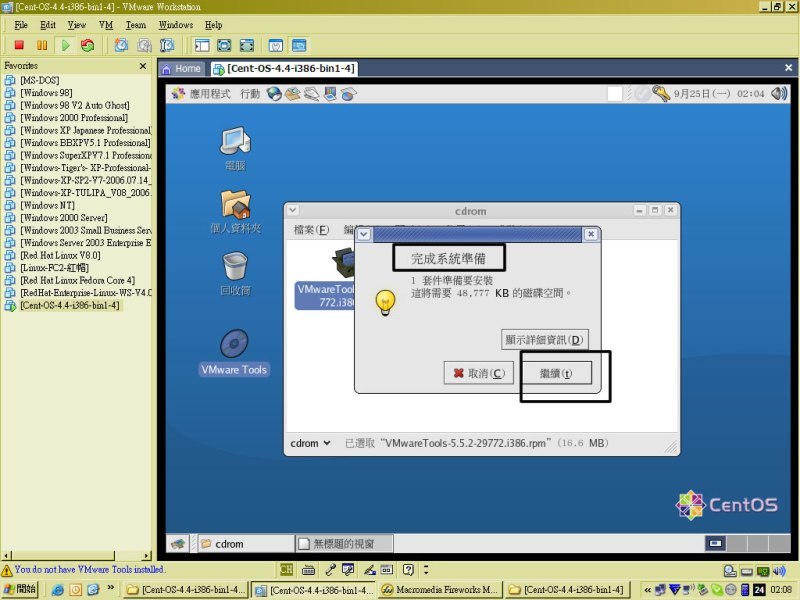The image size is (800, 600).
Task: Click the help question mark icon in the language bar
Action: tap(408, 570)
